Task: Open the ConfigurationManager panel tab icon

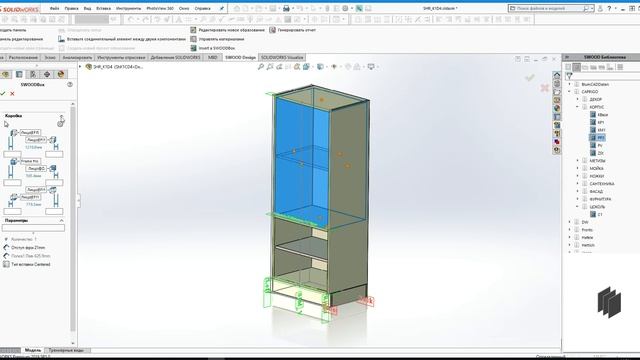Action: [33, 74]
